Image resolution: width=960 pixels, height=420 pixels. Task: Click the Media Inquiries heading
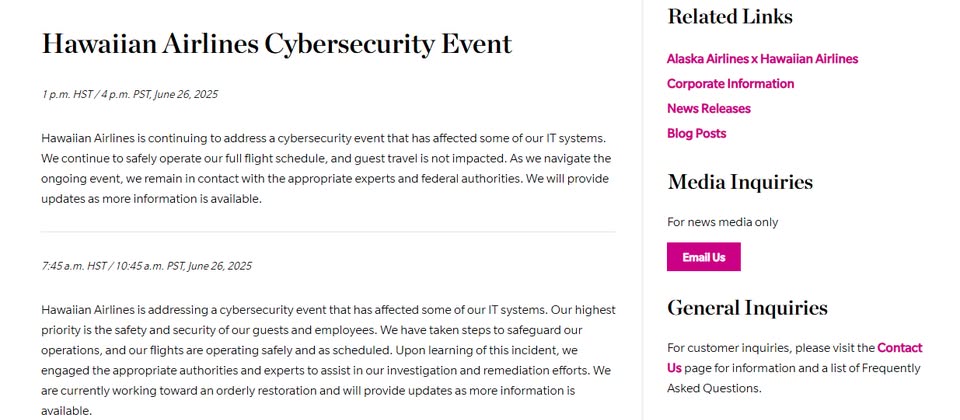pyautogui.click(x=740, y=182)
